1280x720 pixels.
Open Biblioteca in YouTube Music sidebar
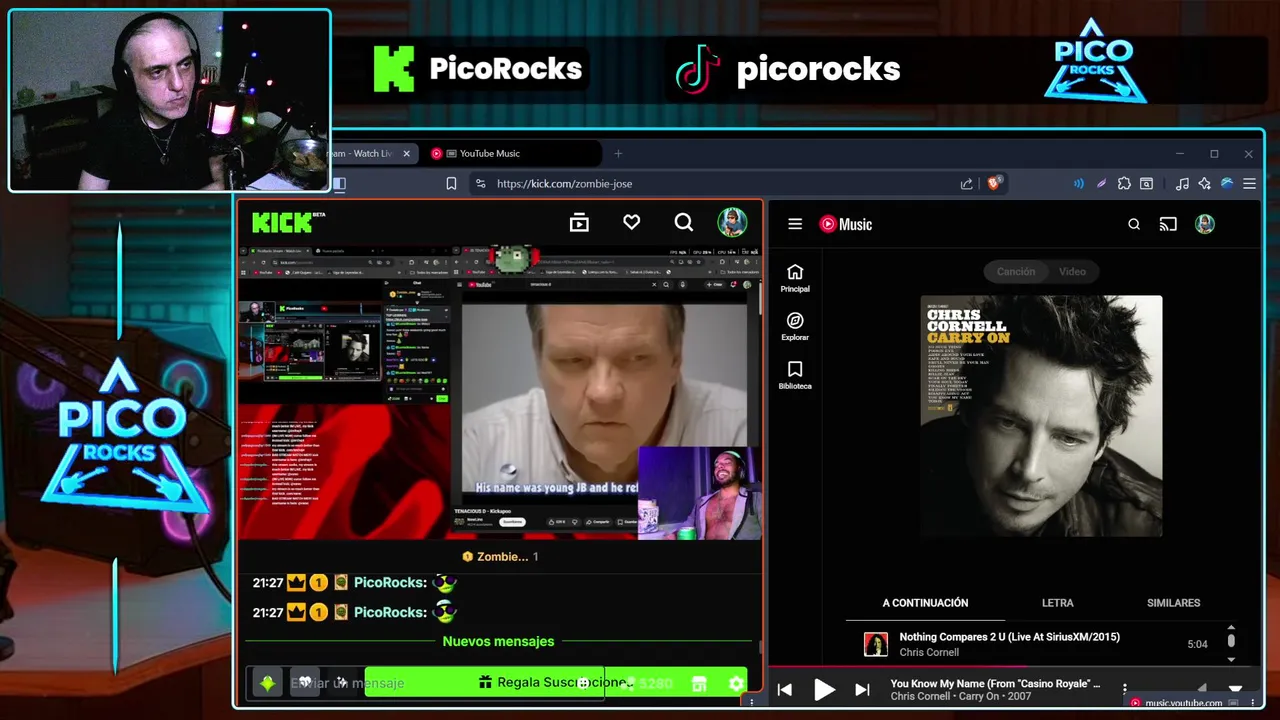(x=795, y=376)
